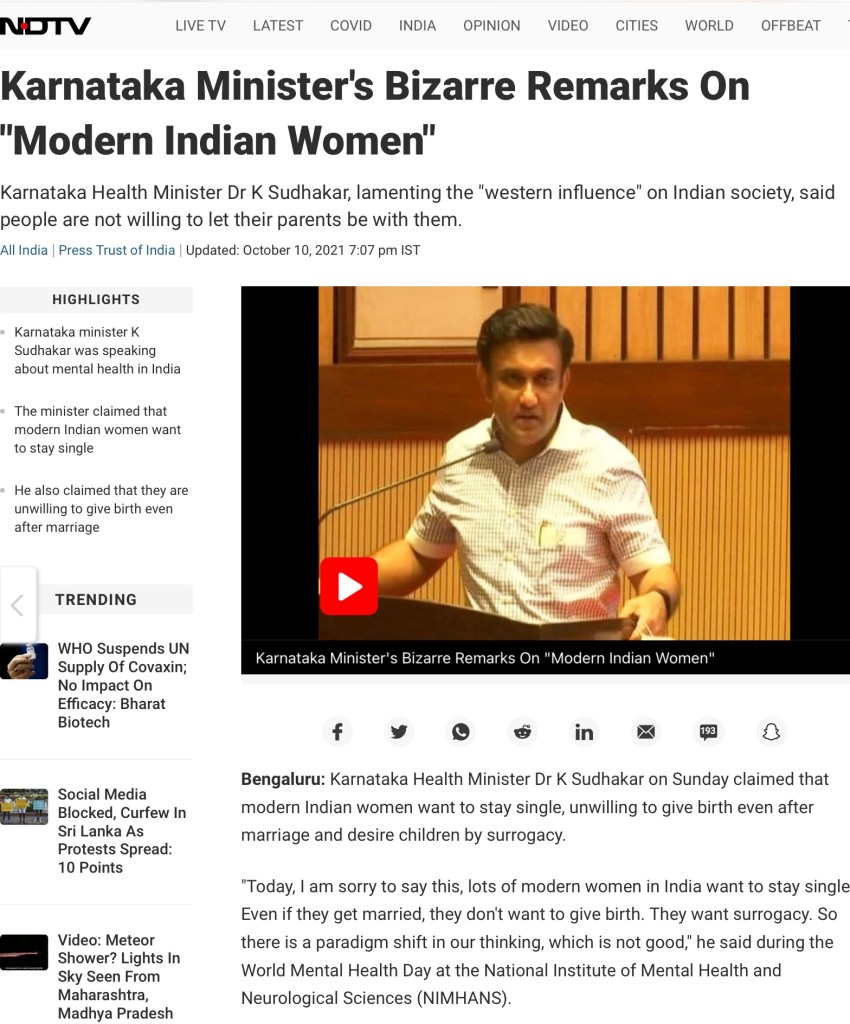Share article on Reddit
This screenshot has width=850, height=1024.
coord(522,731)
